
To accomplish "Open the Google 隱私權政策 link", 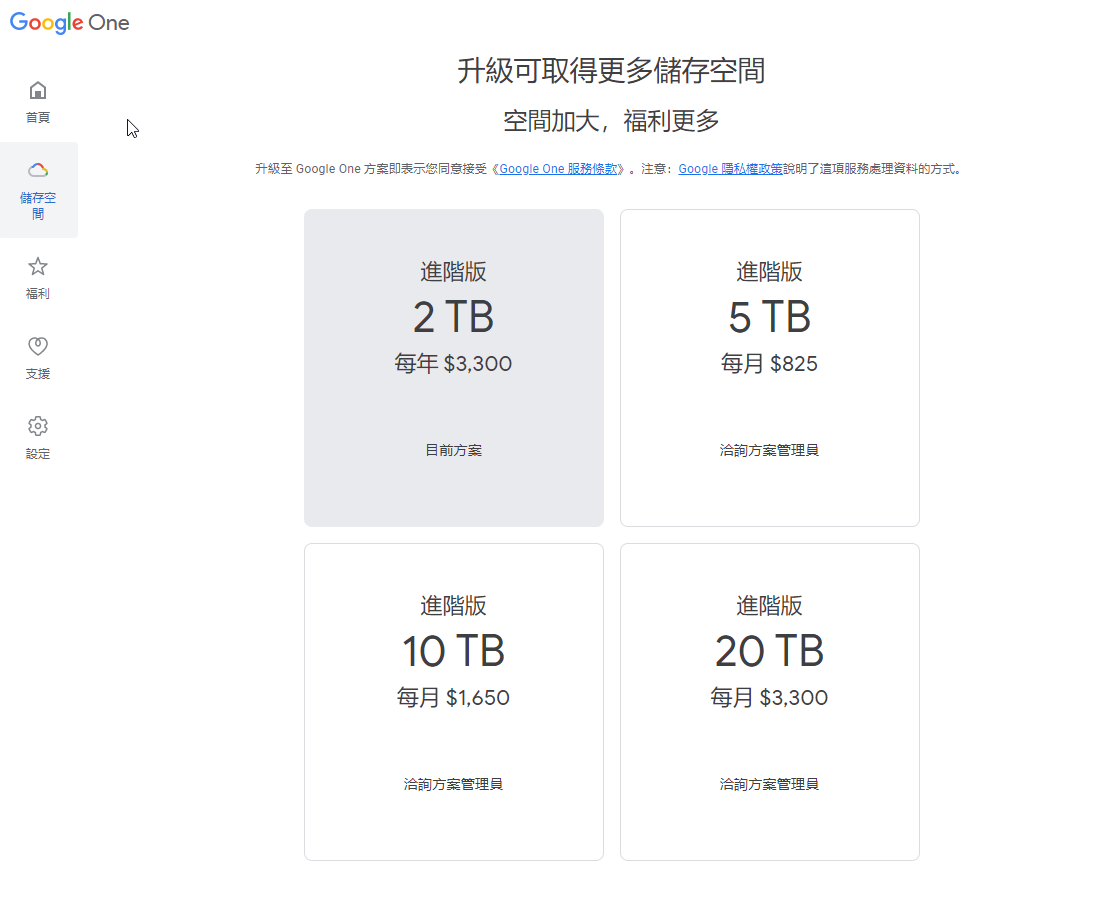I will 730,170.
